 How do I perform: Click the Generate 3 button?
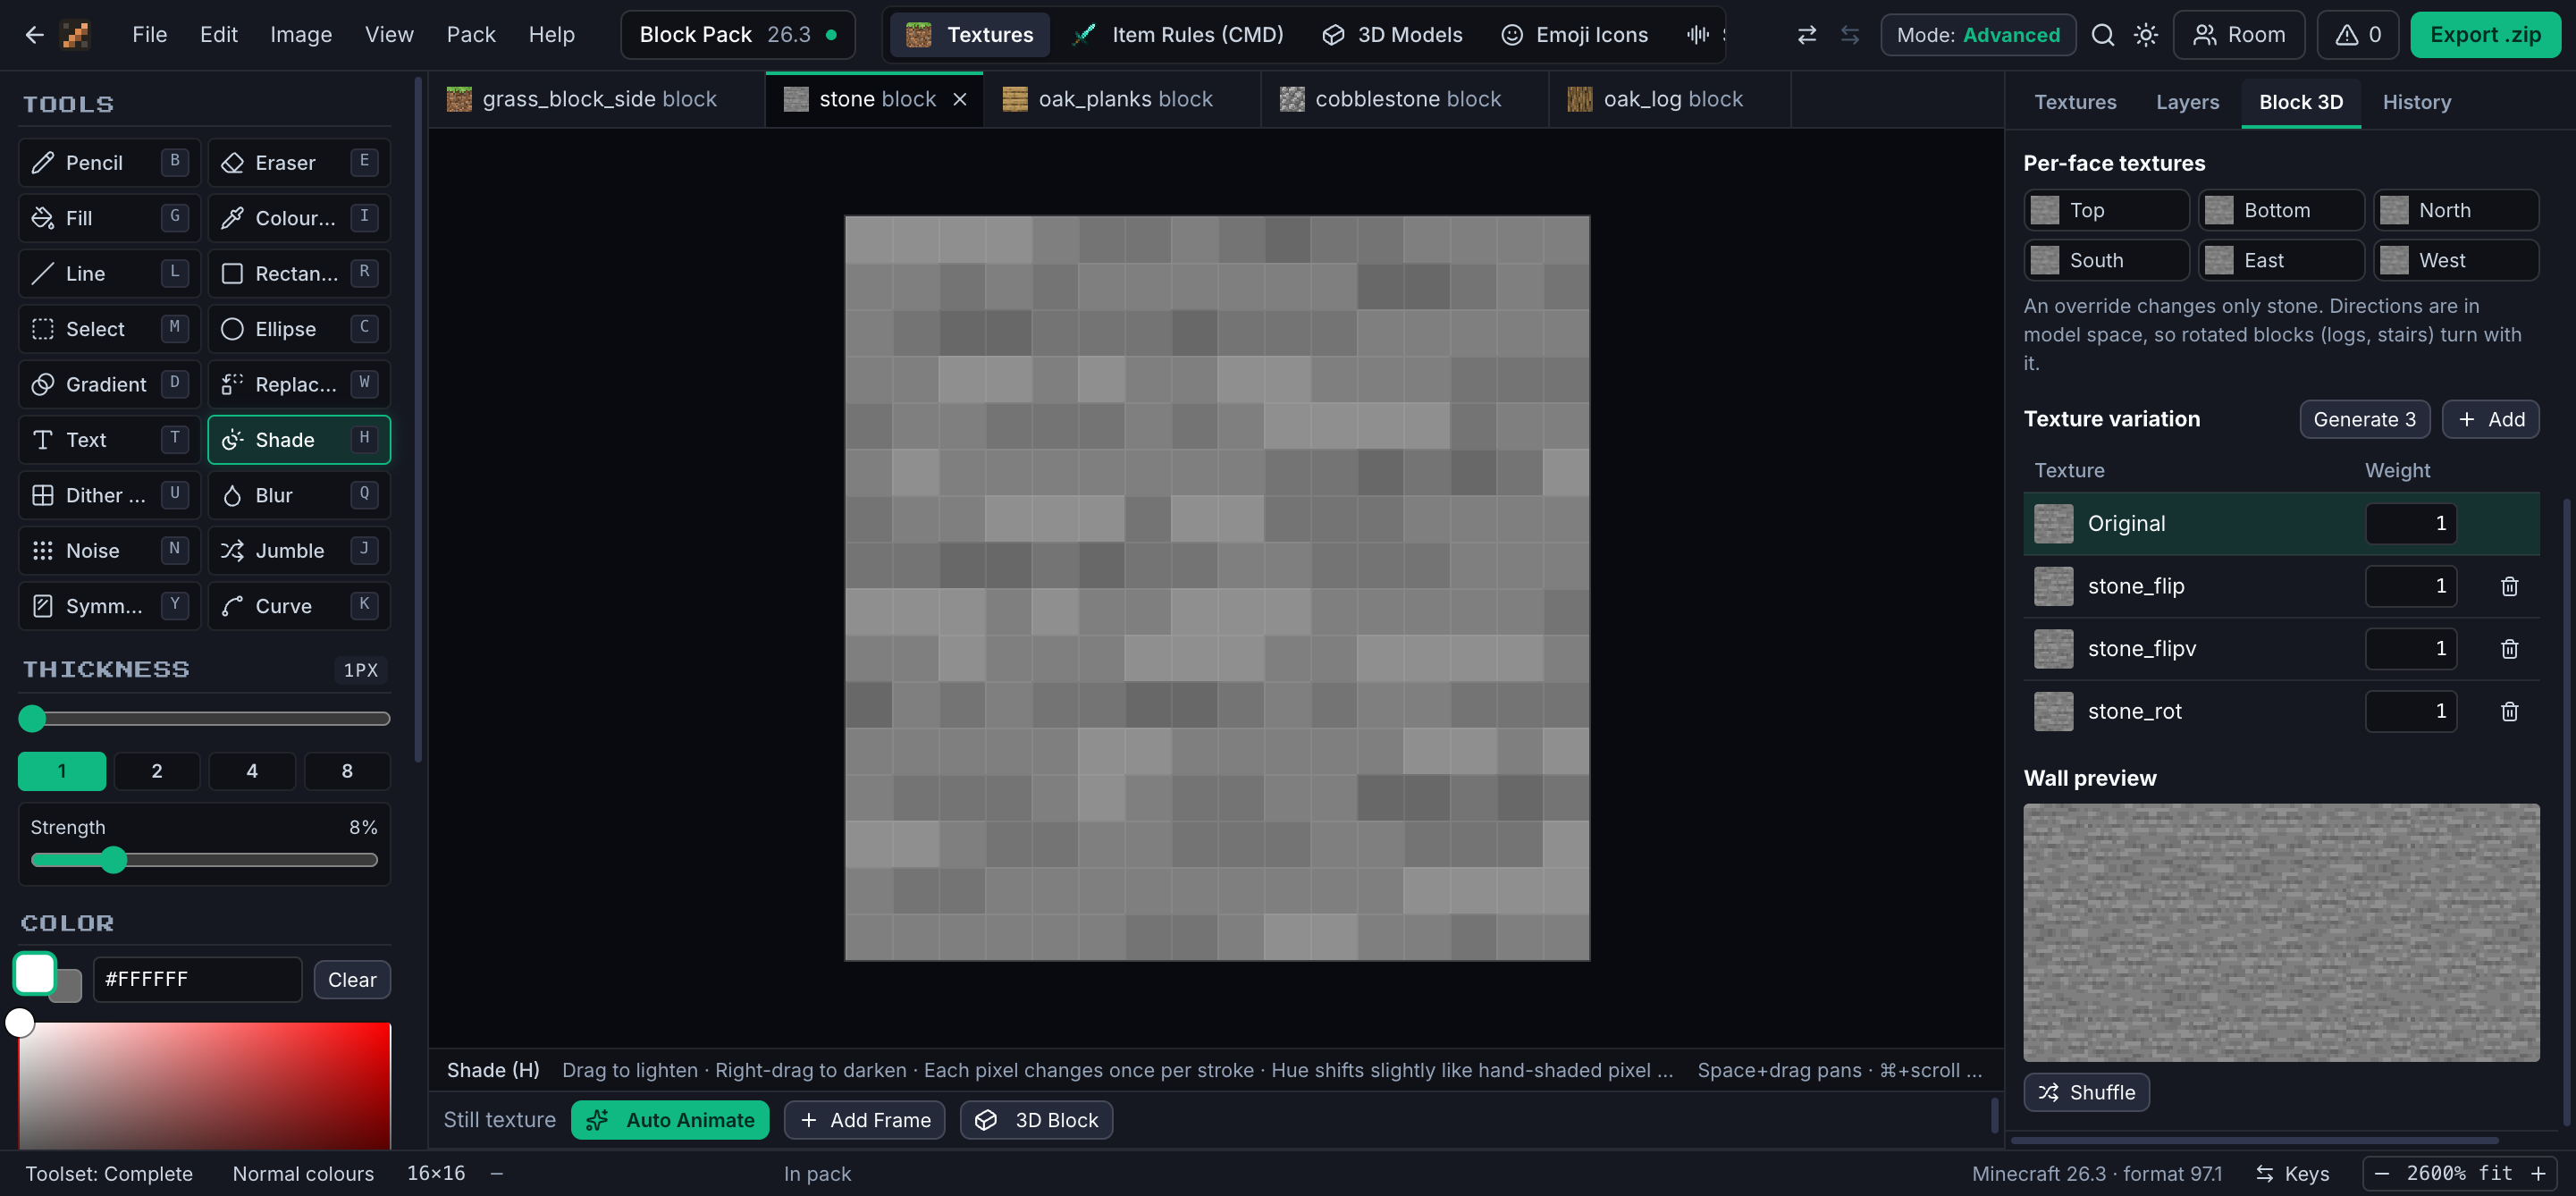[2364, 419]
